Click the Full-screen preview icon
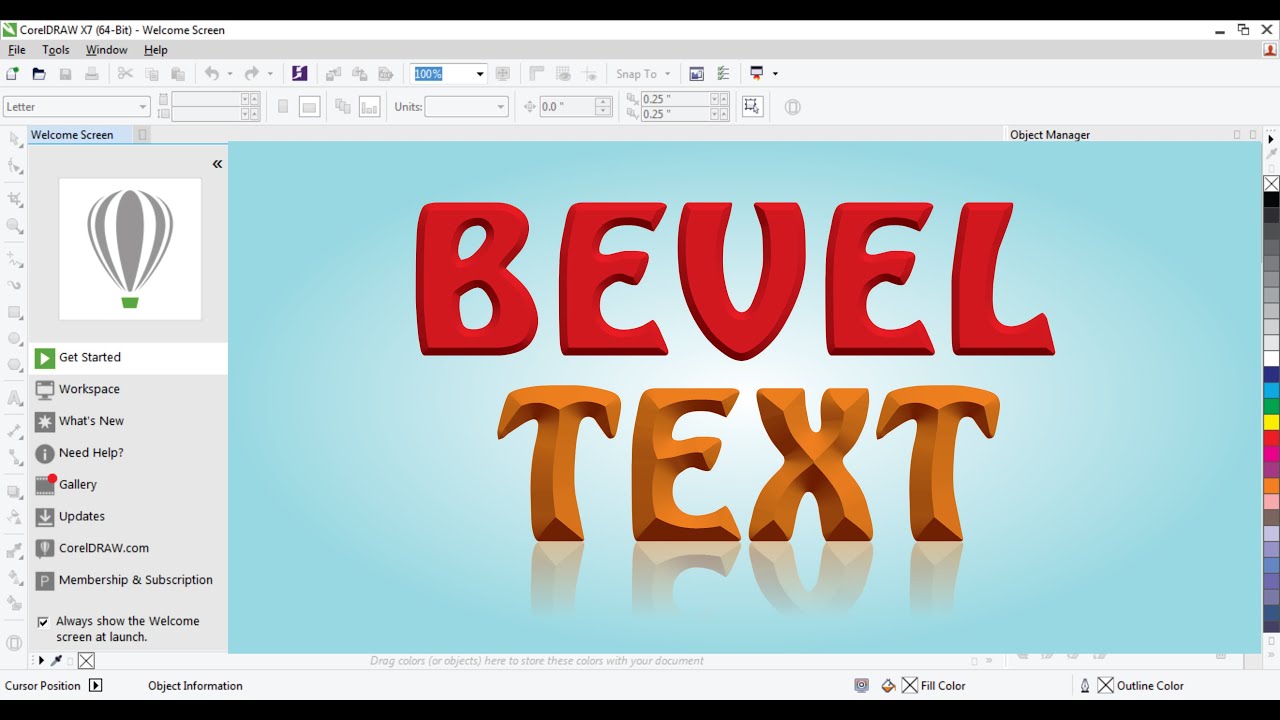 tap(503, 73)
